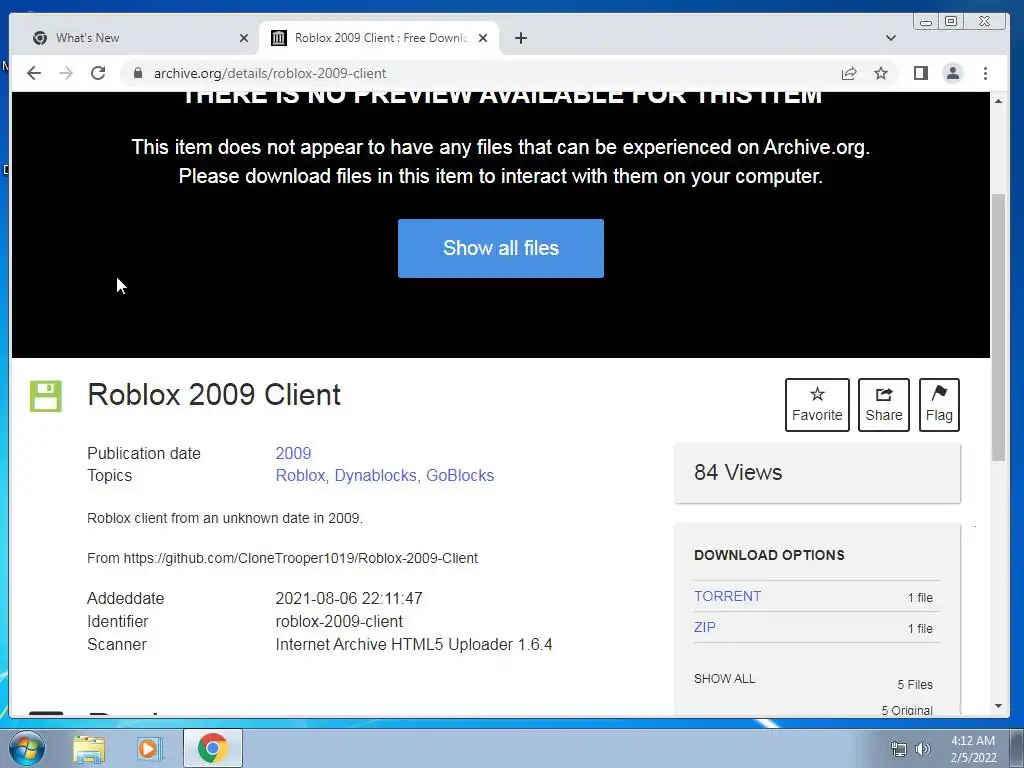Open the Dynablocks topic link
The image size is (1024, 768).
click(x=375, y=475)
